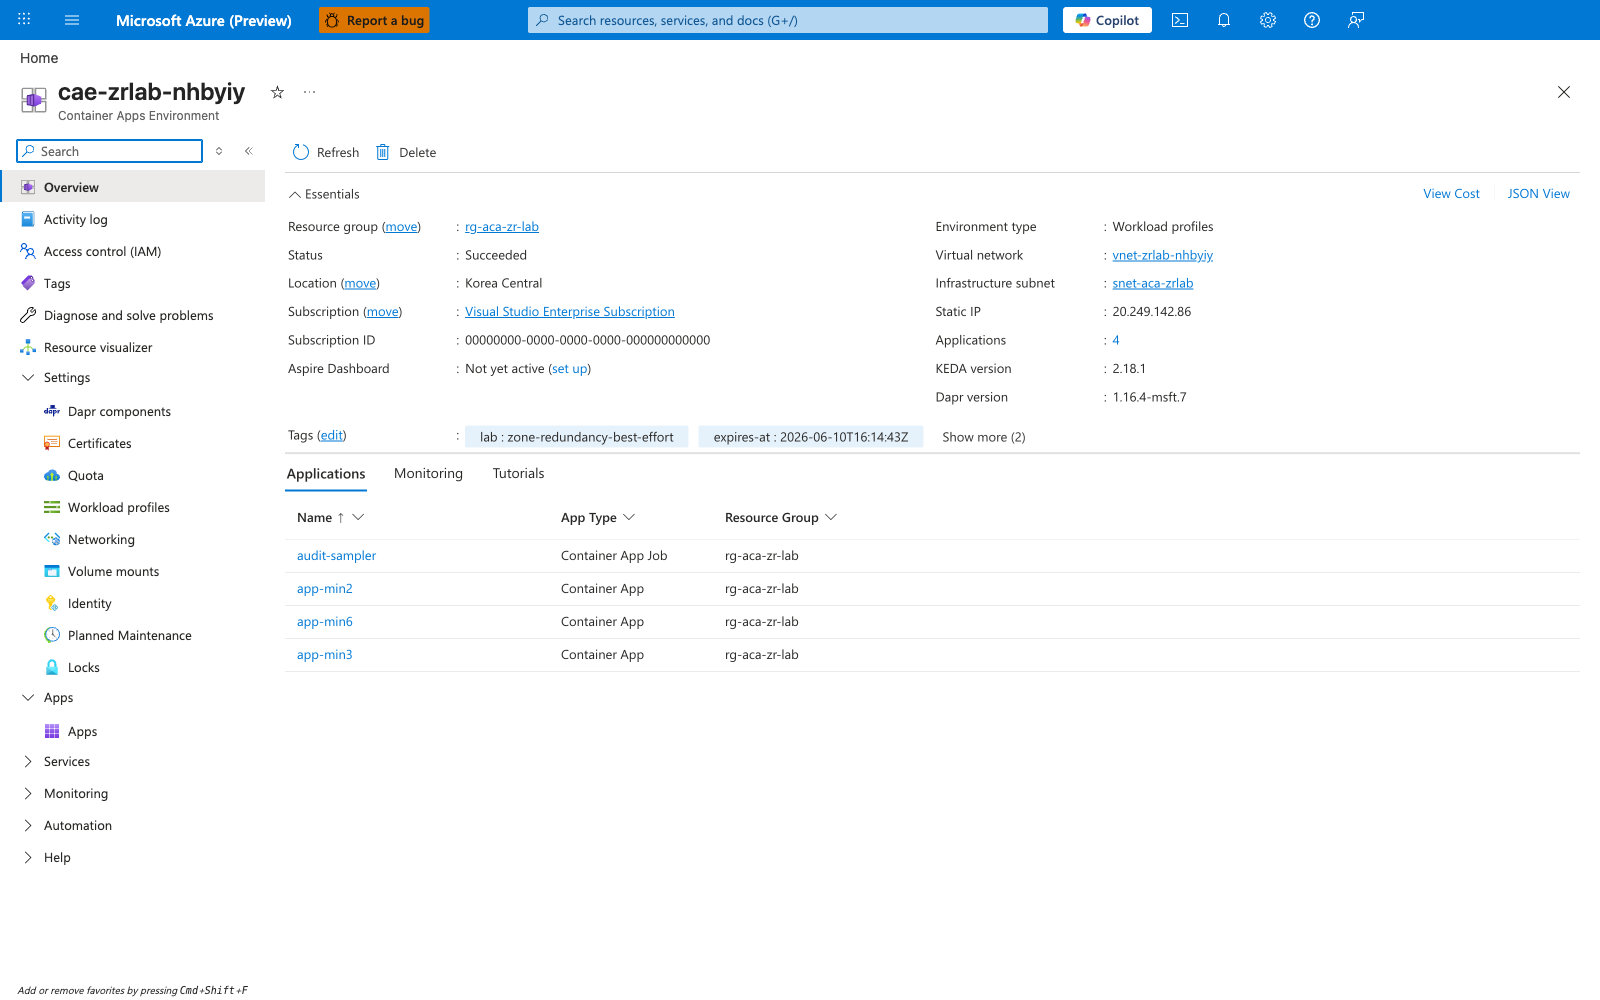Image resolution: width=1600 pixels, height=1000 pixels.
Task: Click the Container Apps Environment resource icon
Action: tap(34, 100)
